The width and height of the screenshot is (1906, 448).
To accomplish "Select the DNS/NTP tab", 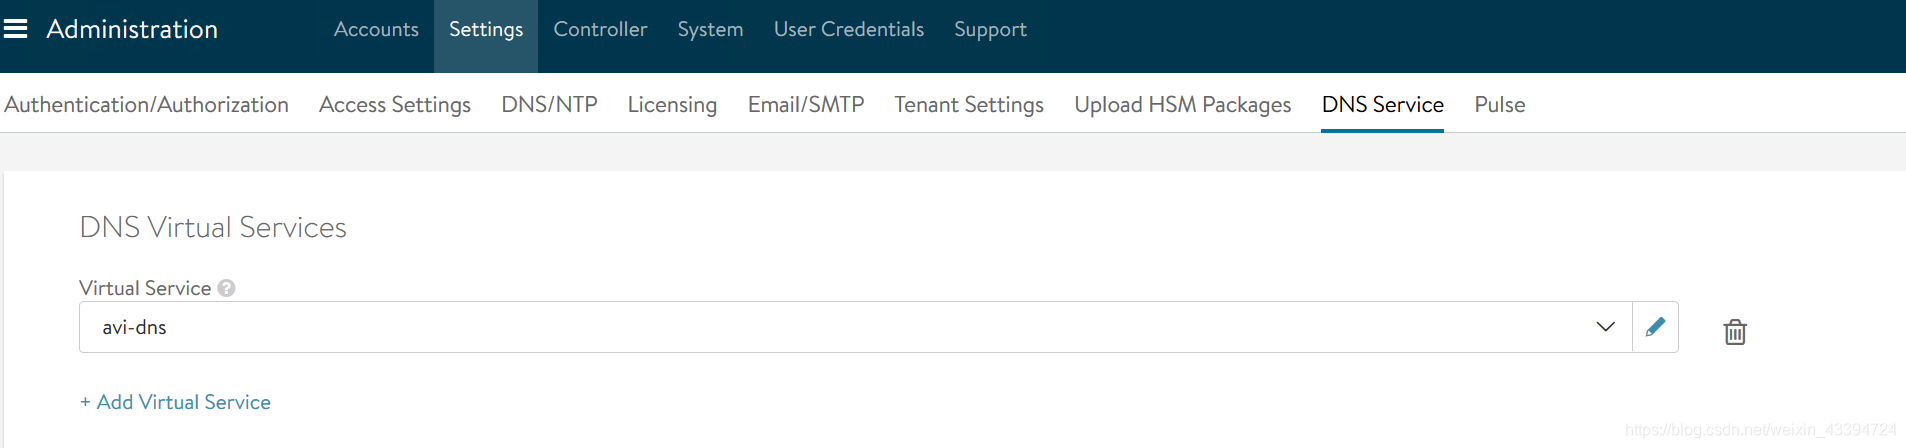I will pyautogui.click(x=549, y=104).
